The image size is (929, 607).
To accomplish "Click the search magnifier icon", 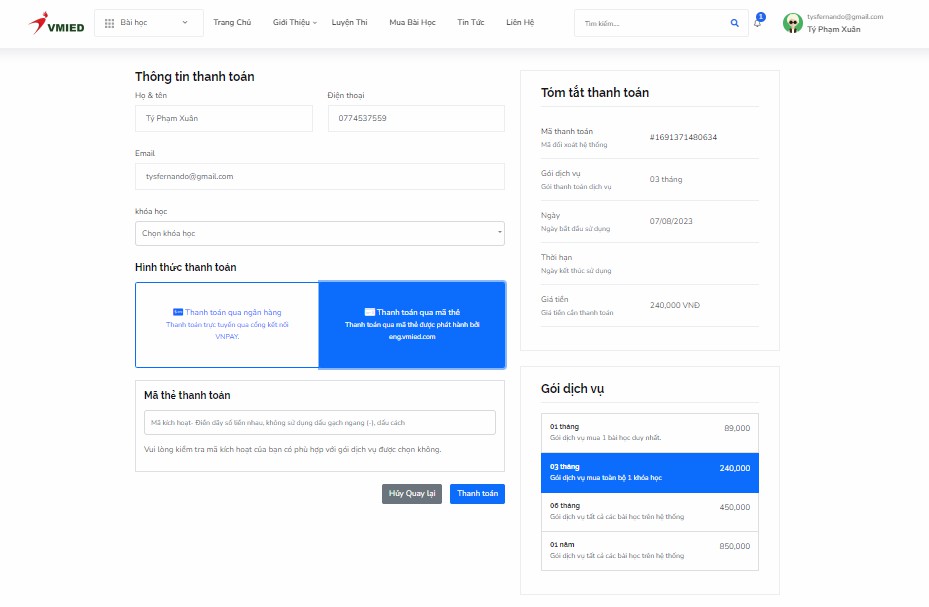I will pos(735,23).
